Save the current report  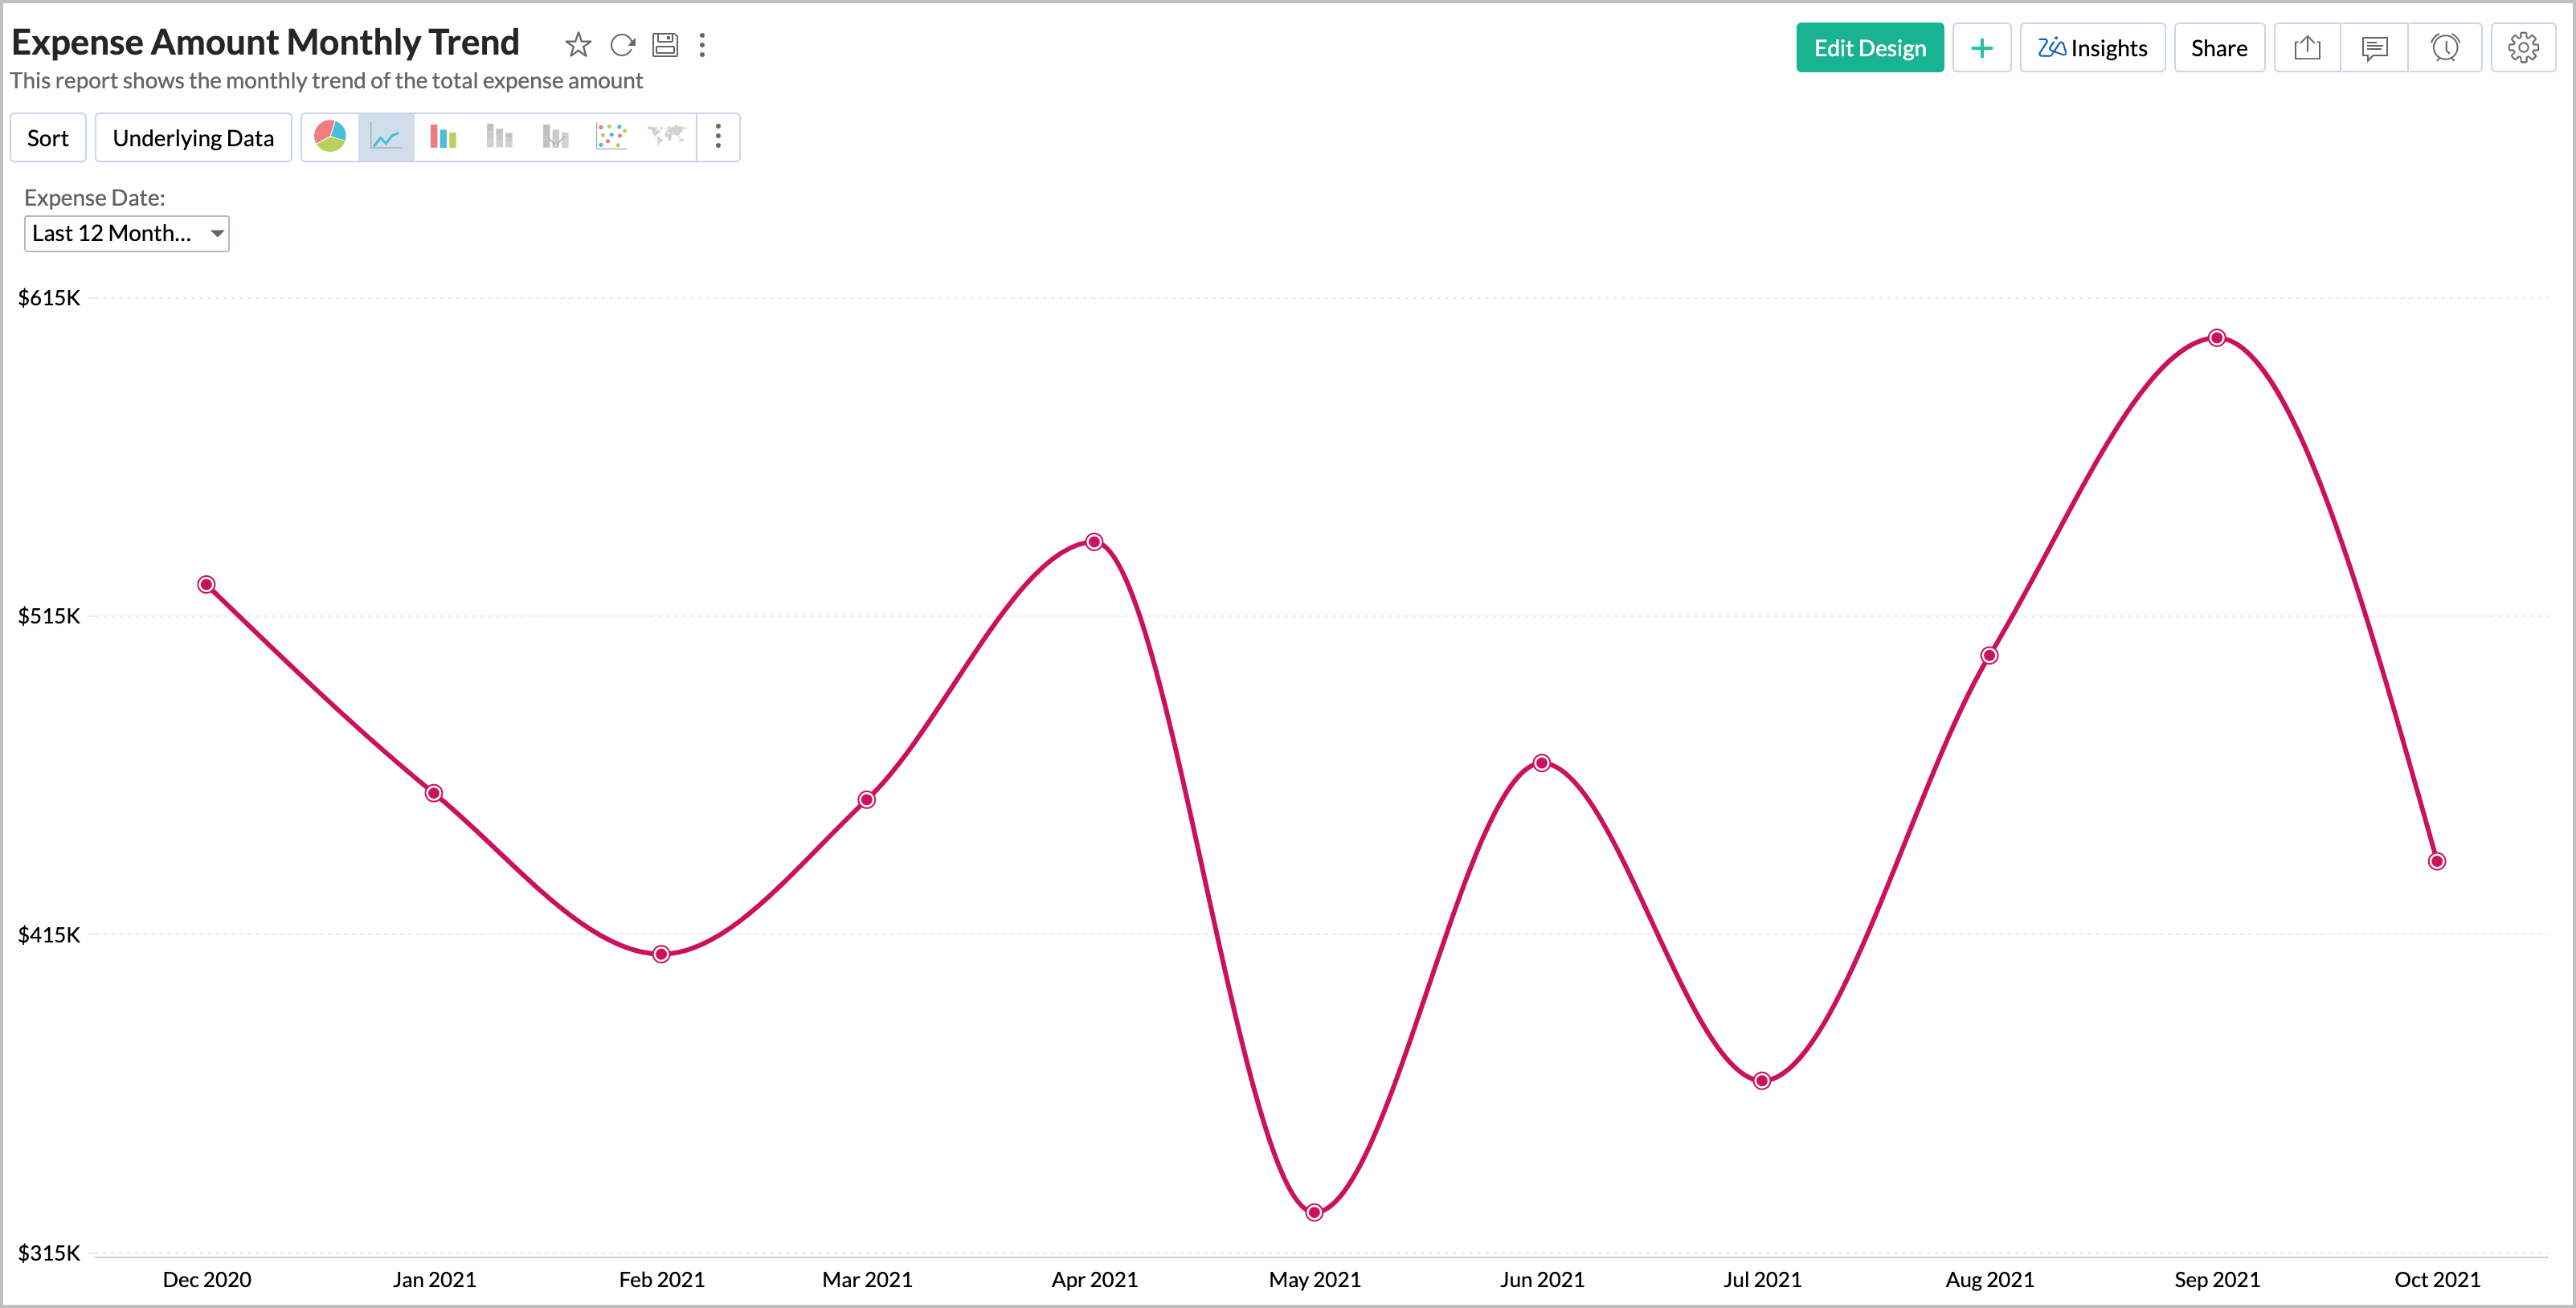coord(665,45)
